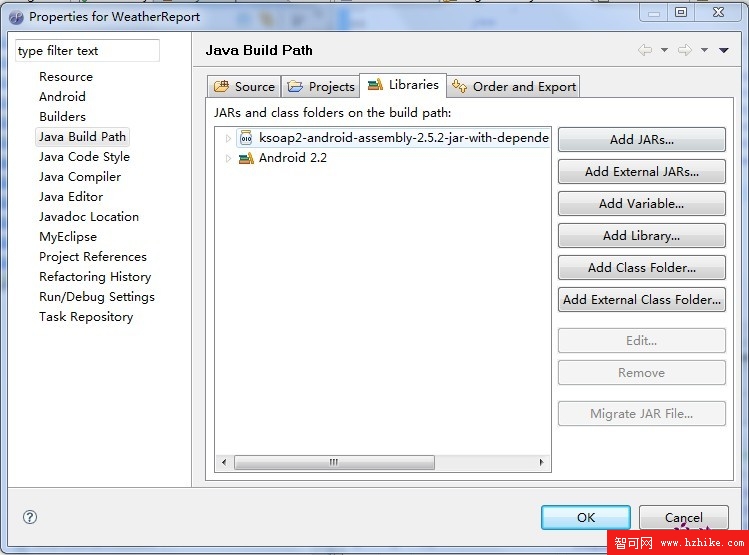The height and width of the screenshot is (555, 749).
Task: Select Project References entry
Action: [x=93, y=257]
